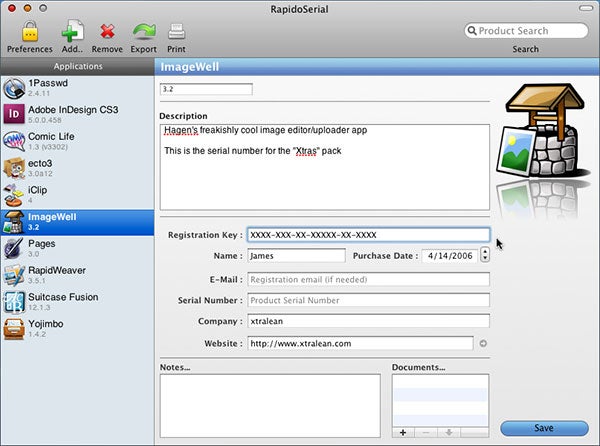The height and width of the screenshot is (446, 600).
Task: Select Suitcase Fusion in the list
Action: pos(77,302)
